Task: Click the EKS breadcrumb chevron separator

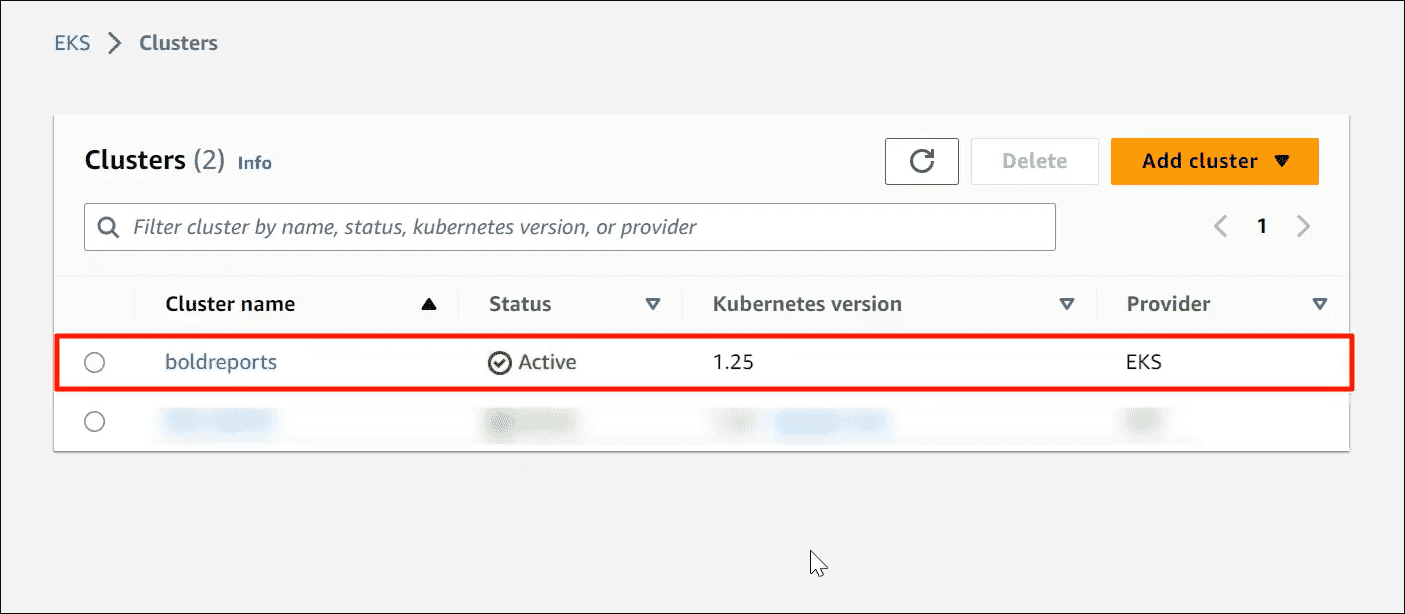Action: click(113, 43)
